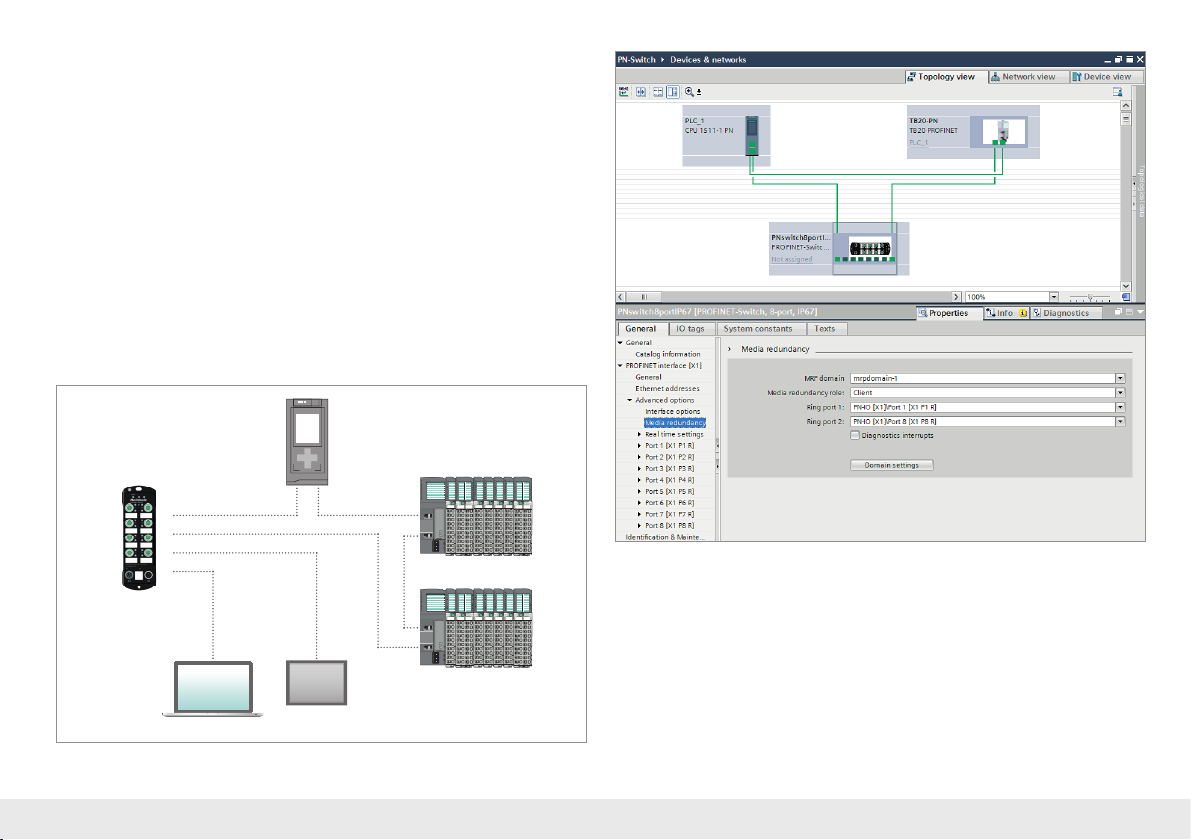The width and height of the screenshot is (1192, 840).
Task: Select the PLC_1 CPU 1511-1 PN device image
Action: pos(752,135)
